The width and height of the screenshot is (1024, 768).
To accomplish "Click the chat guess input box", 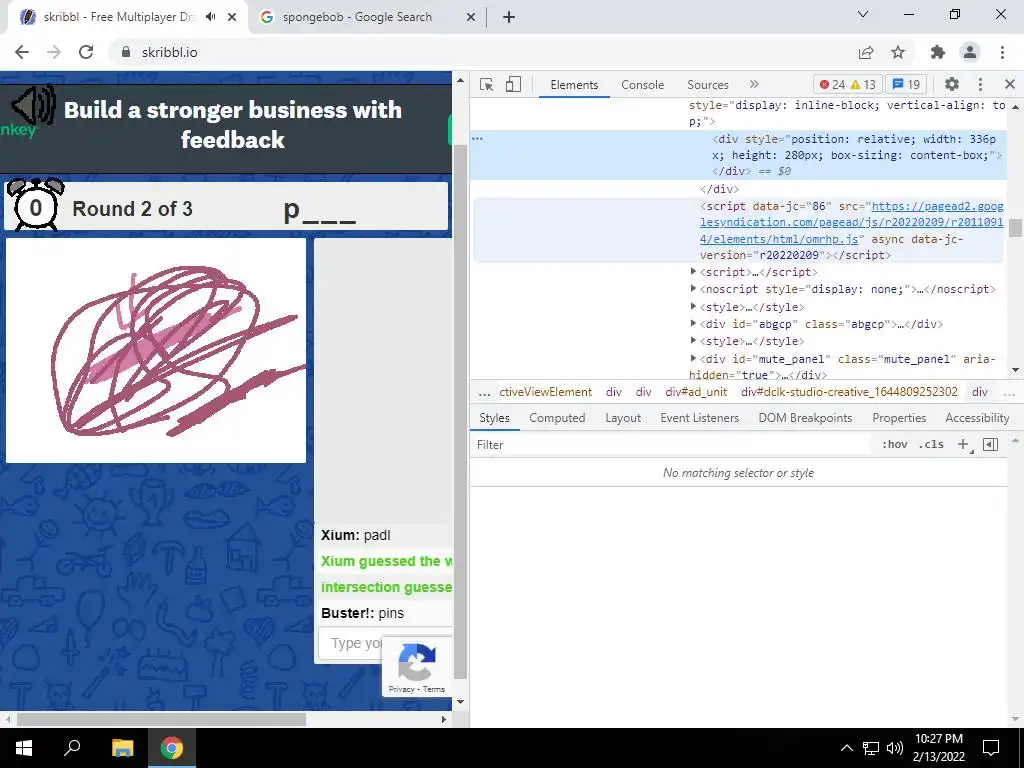I will coord(385,643).
